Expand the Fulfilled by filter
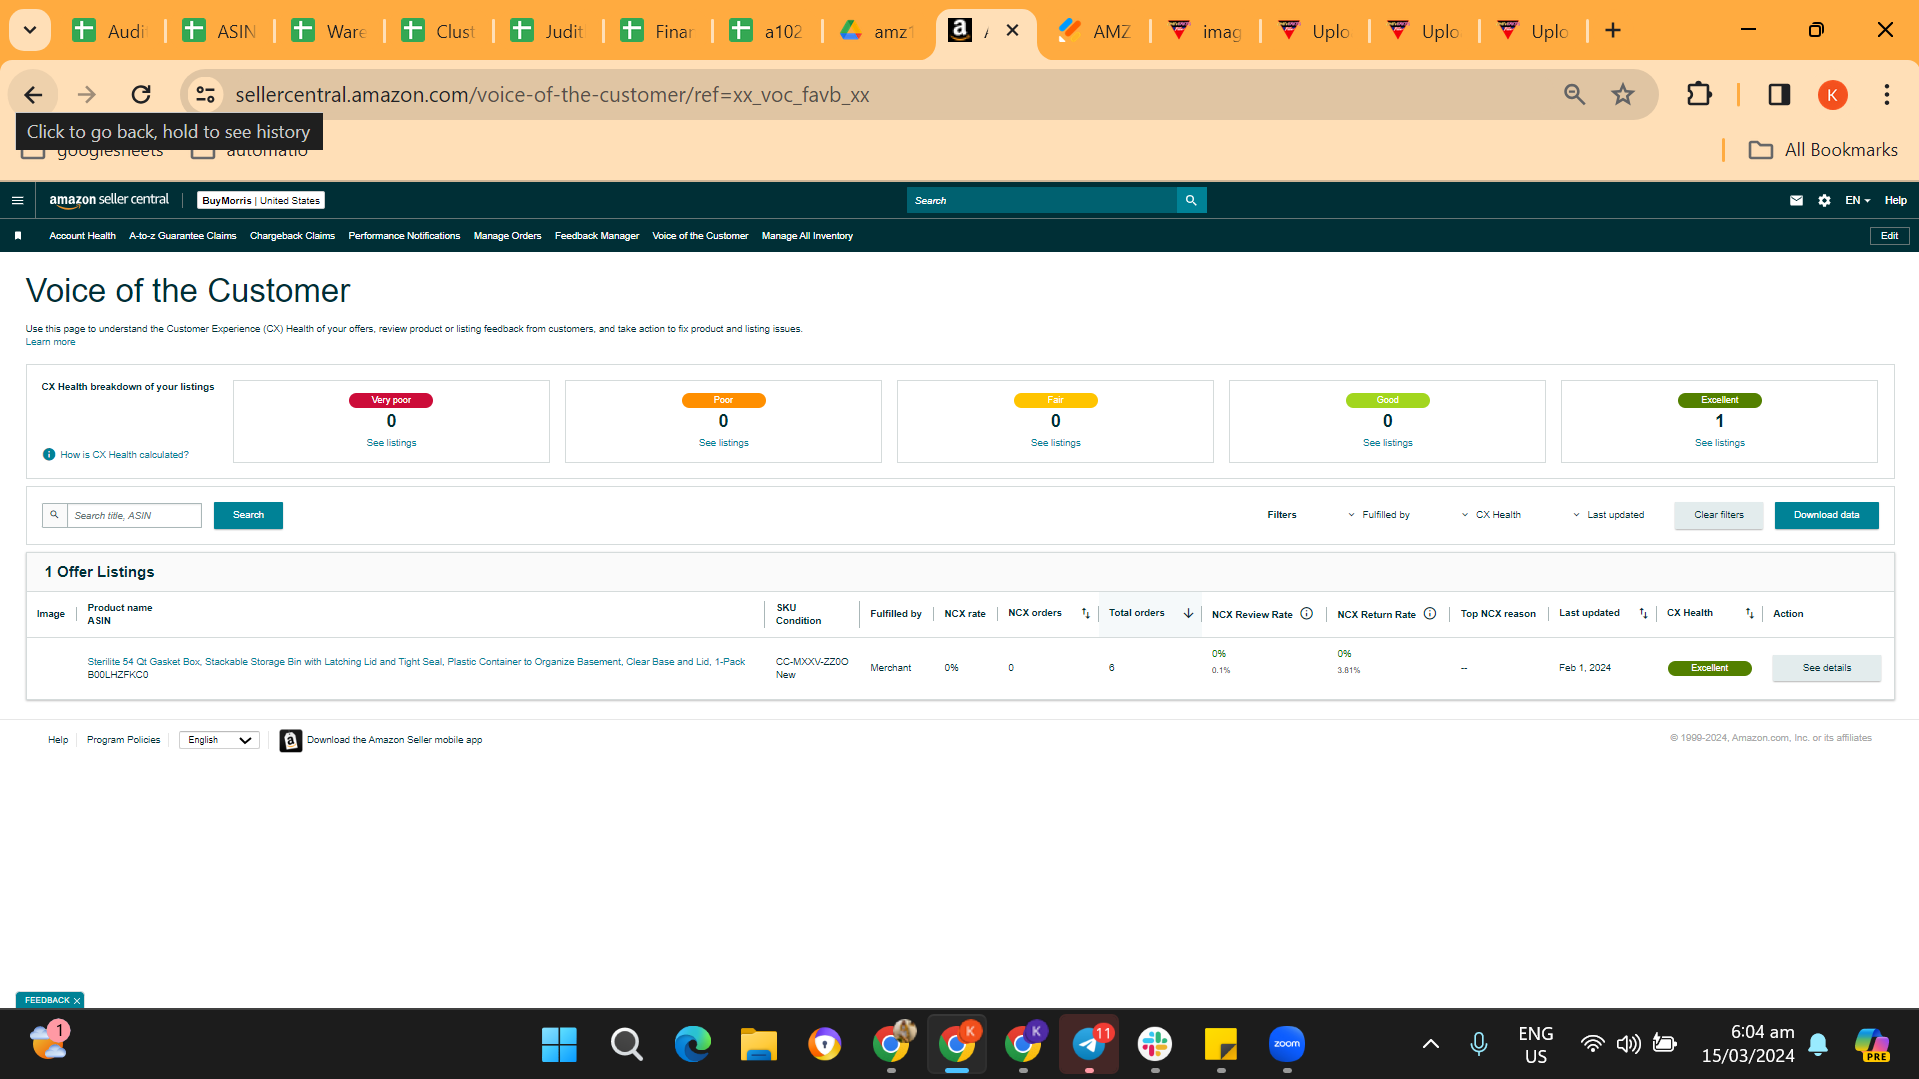Screen dimensions: 1919x1079 [1379, 515]
